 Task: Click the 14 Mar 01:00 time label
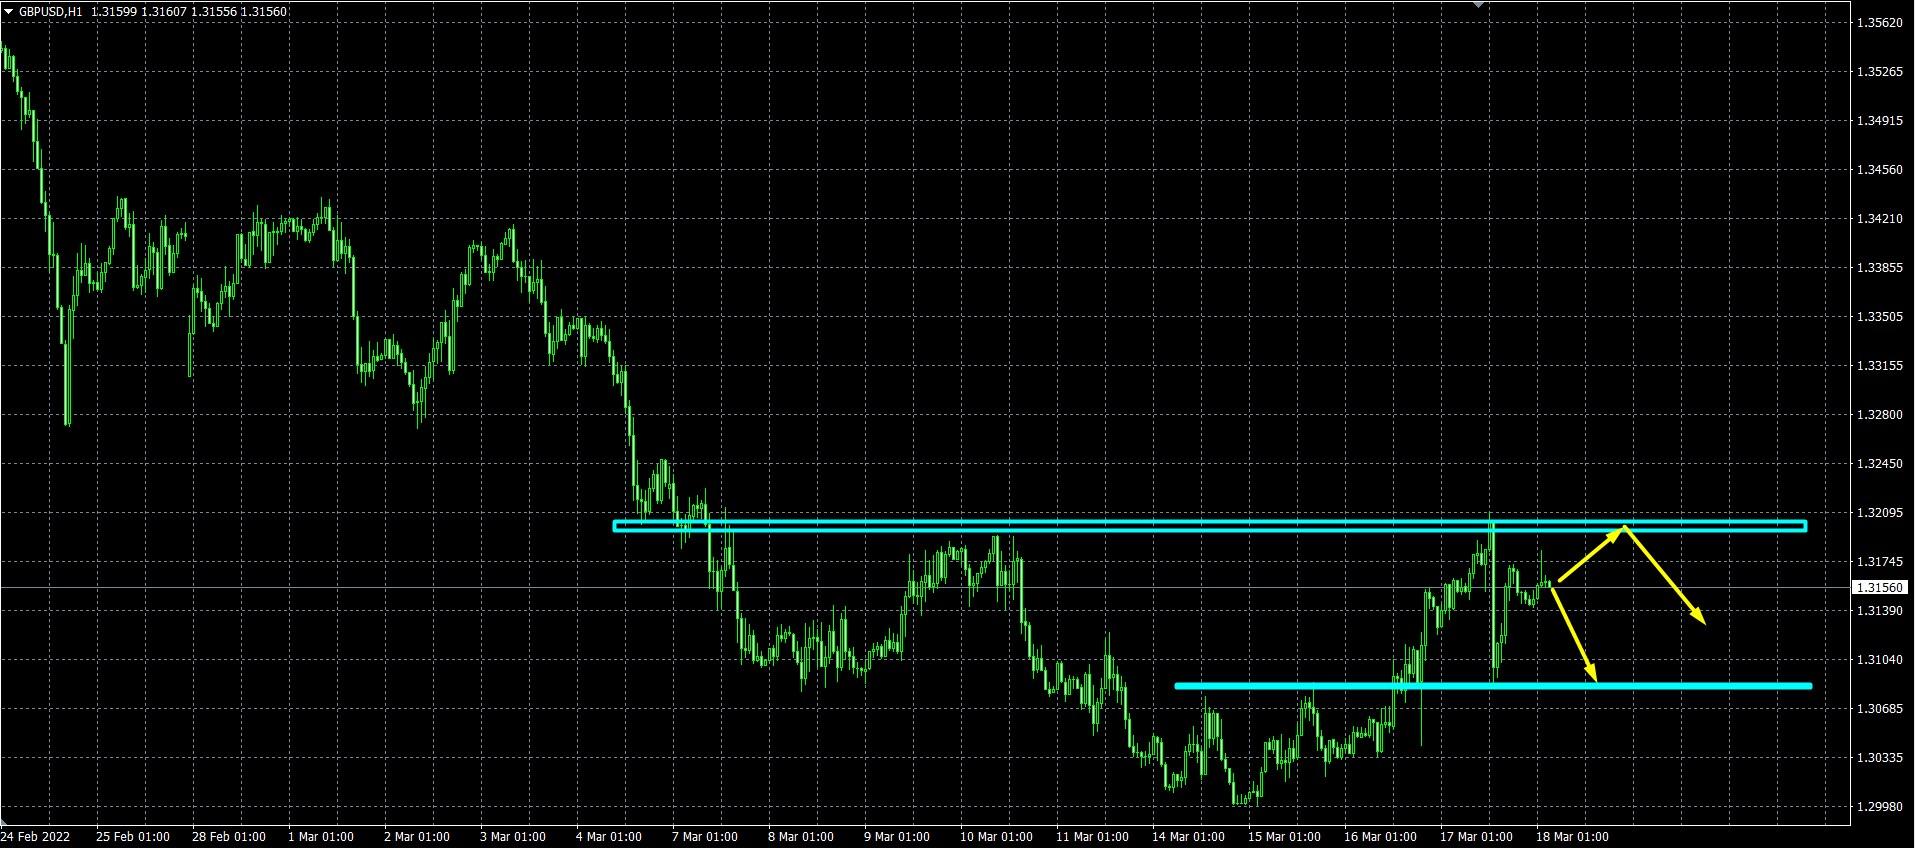[1188, 837]
